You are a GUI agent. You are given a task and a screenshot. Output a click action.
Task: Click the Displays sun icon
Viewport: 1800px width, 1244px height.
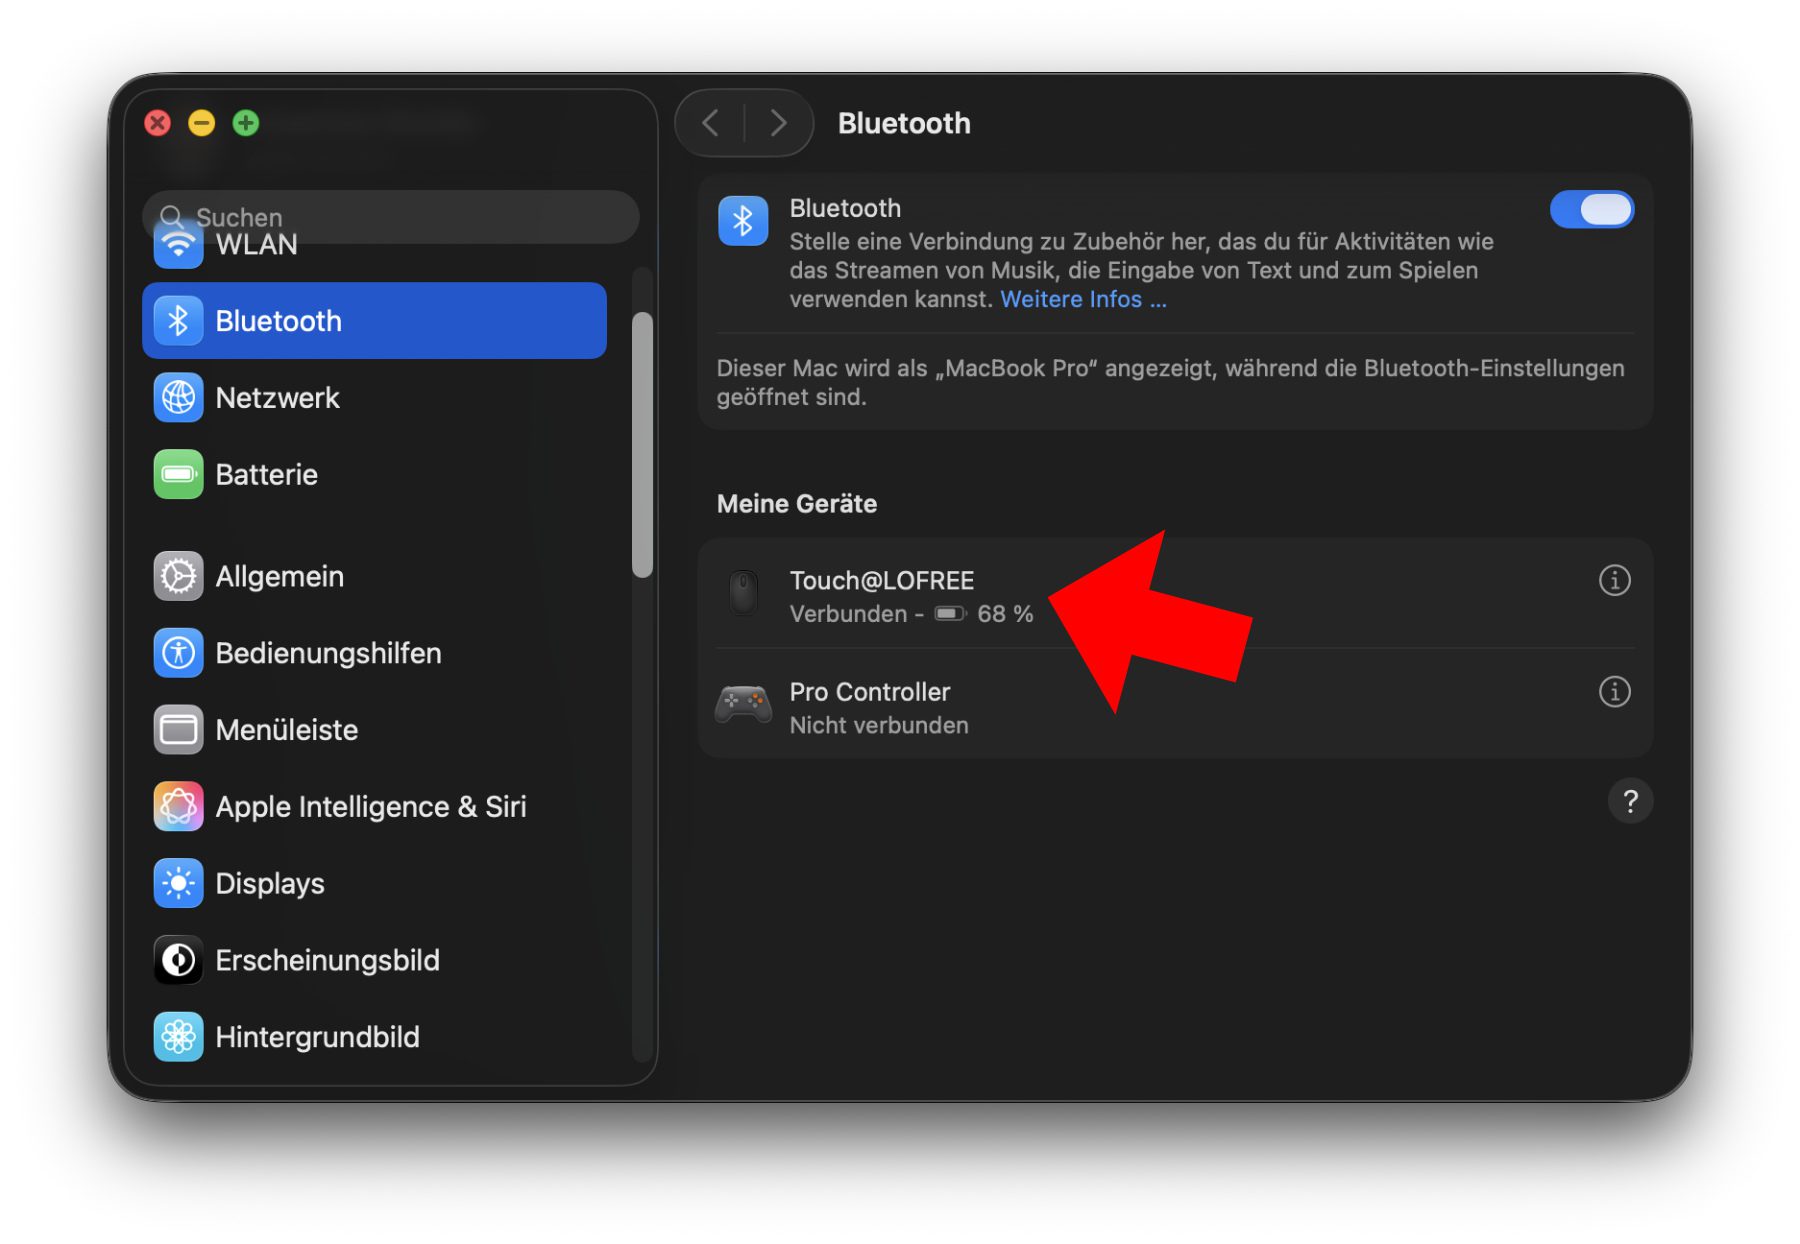pyautogui.click(x=178, y=884)
